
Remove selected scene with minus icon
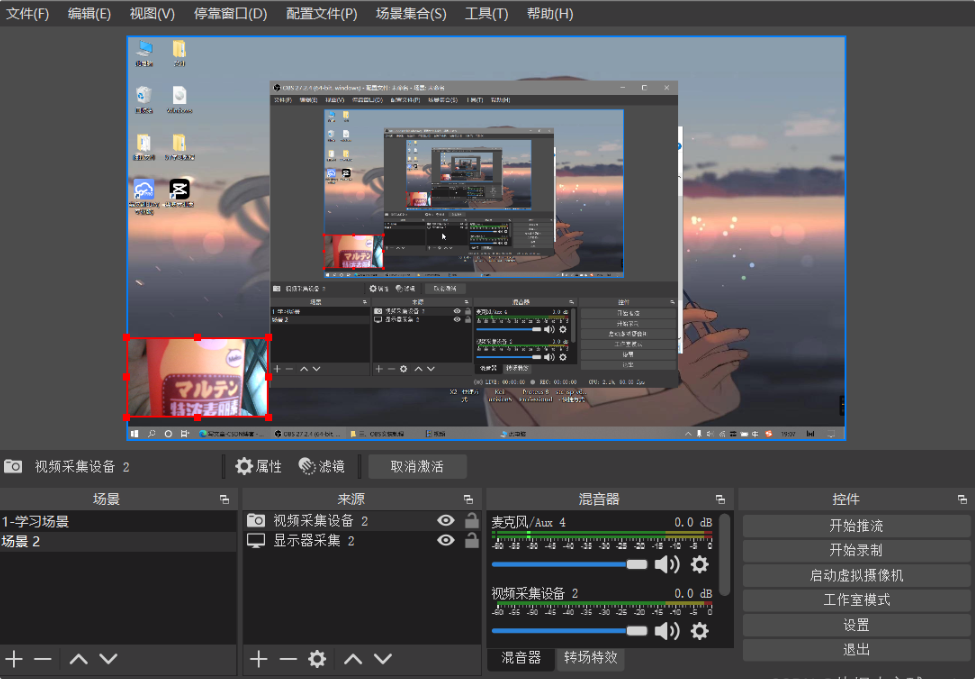click(43, 659)
